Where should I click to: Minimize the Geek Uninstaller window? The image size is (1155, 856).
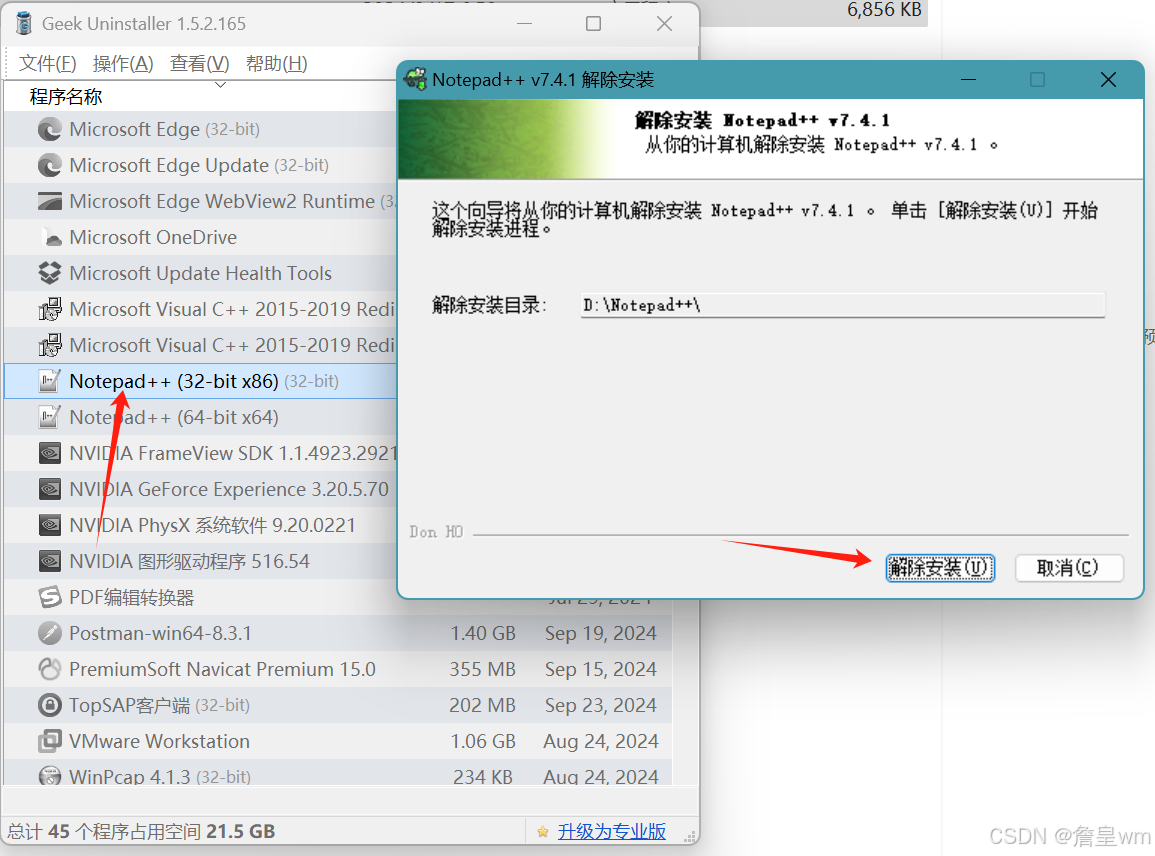[524, 24]
